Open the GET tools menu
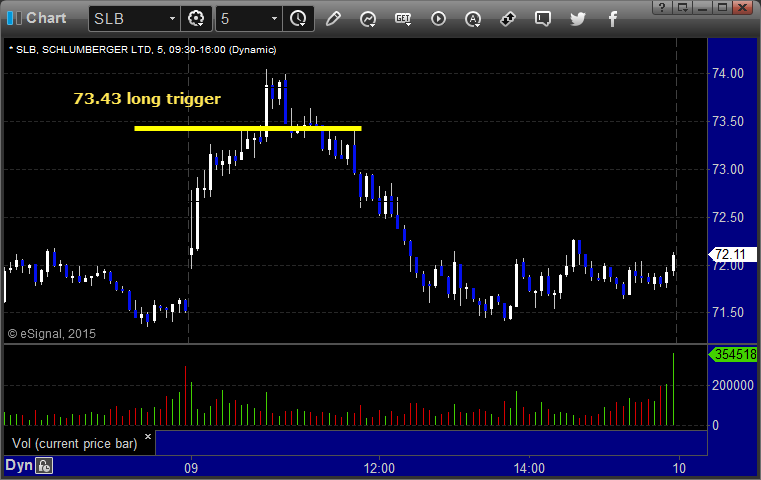The height and width of the screenshot is (480, 761). (403, 19)
